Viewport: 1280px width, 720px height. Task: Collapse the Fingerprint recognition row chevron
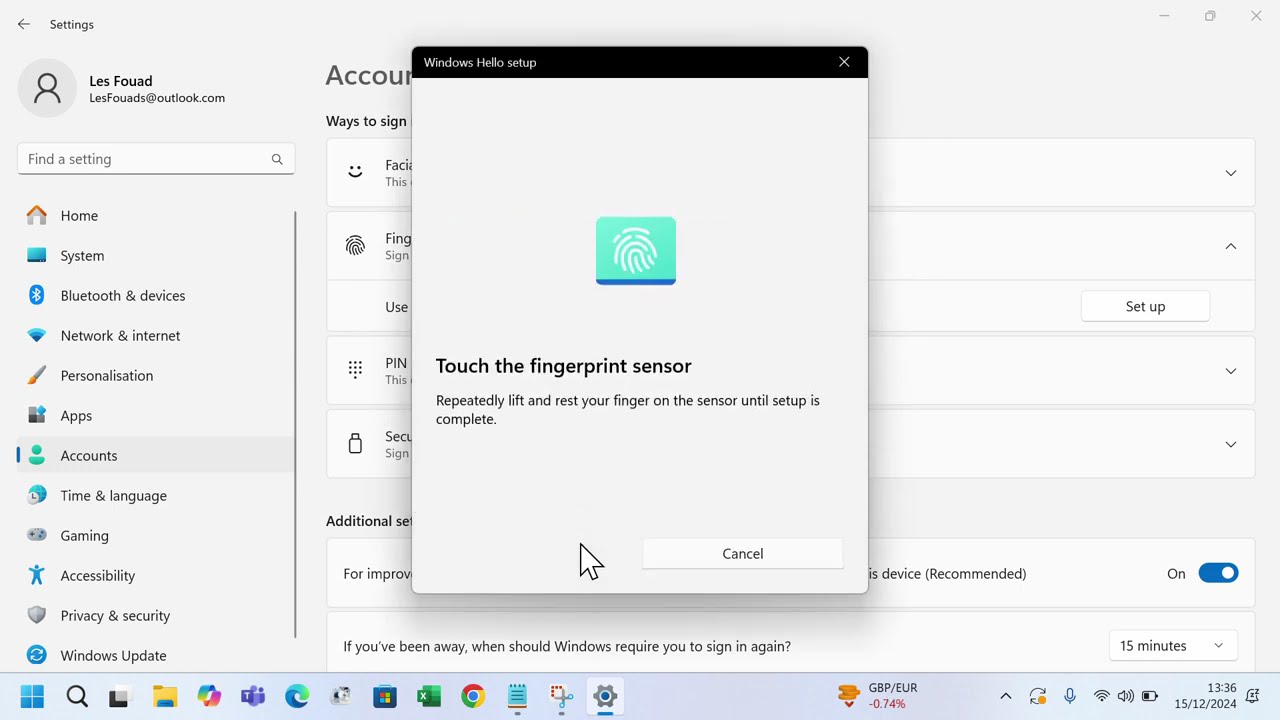pyautogui.click(x=1231, y=246)
